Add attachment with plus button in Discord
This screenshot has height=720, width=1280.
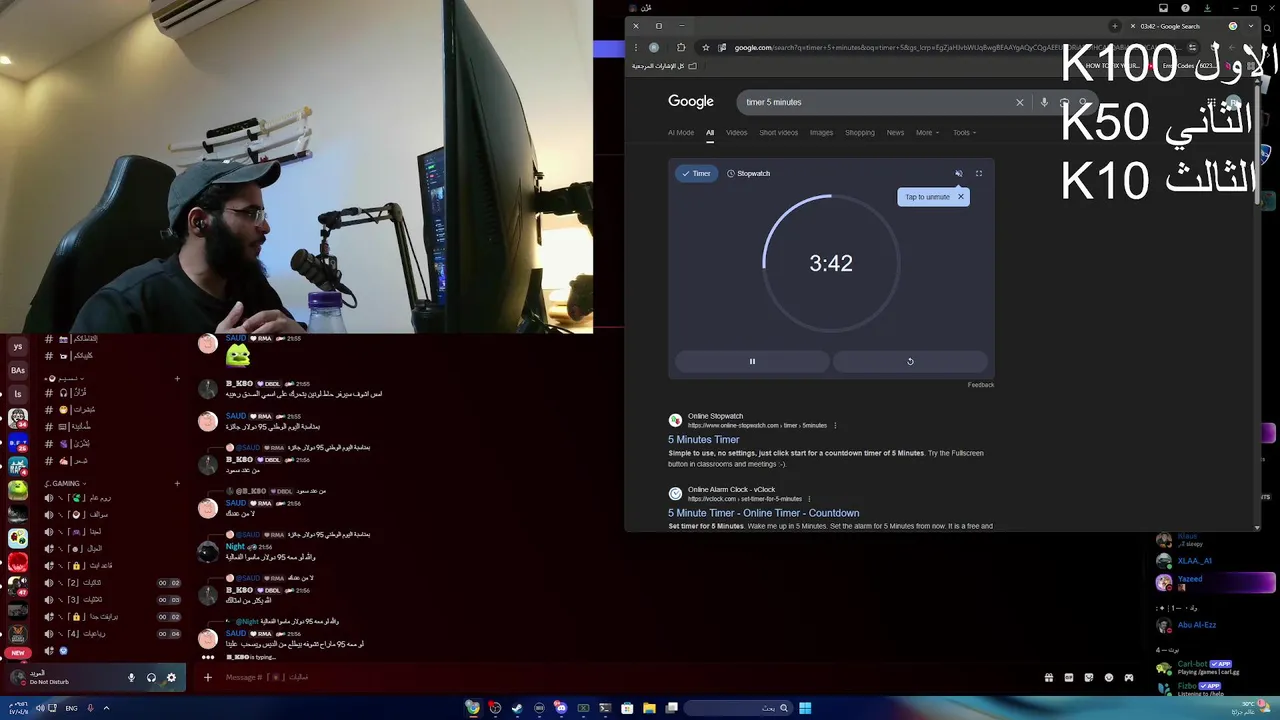coord(208,677)
